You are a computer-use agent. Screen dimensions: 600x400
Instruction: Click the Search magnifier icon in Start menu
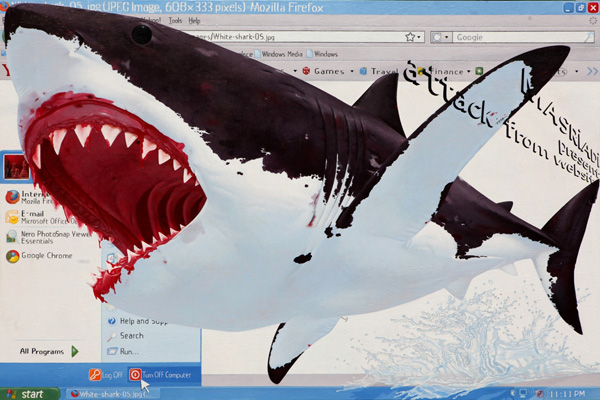tap(112, 336)
